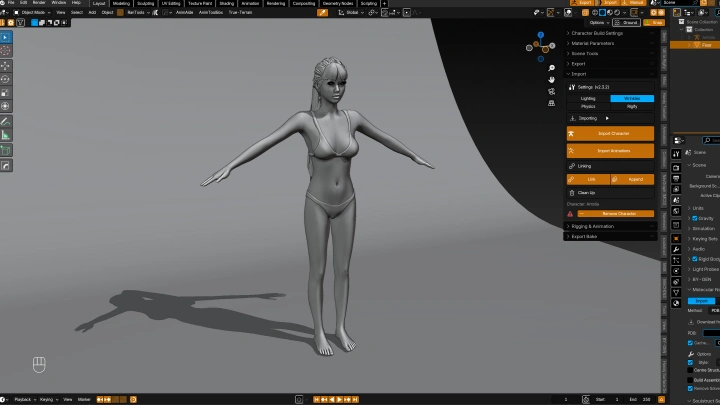Expand the Rigging & Animation panel
This screenshot has width=720, height=405.
(610, 226)
